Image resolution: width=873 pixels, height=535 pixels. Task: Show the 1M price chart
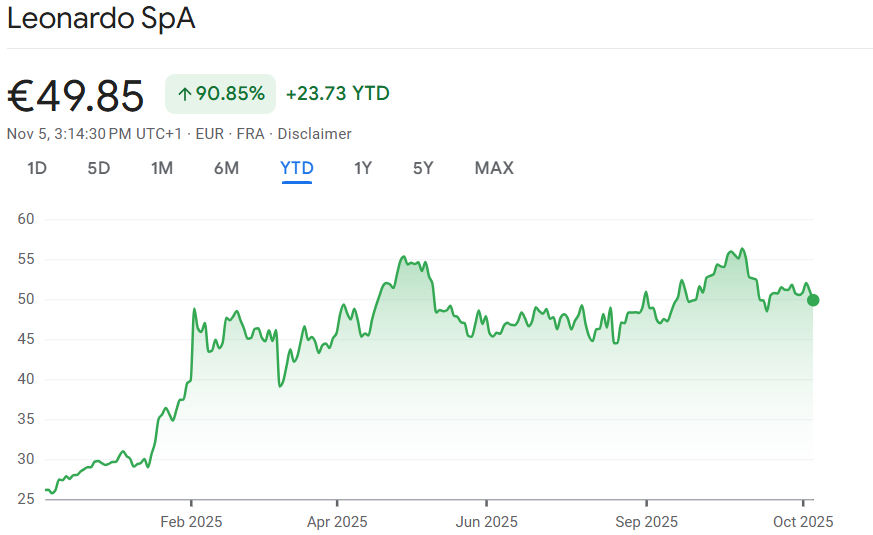tap(162, 168)
